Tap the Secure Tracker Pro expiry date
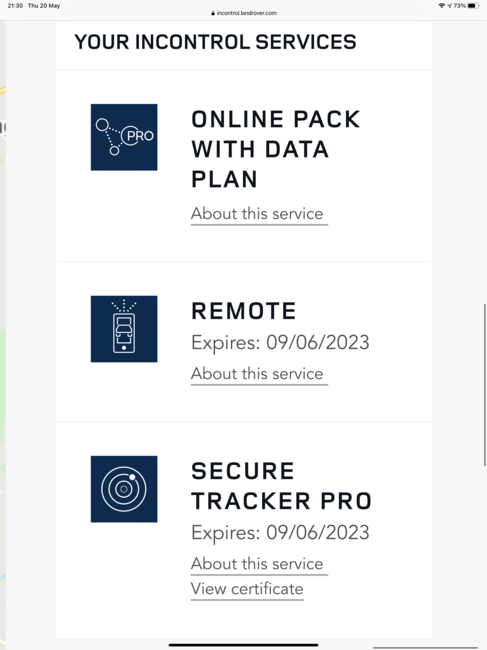Screen dimensions: 487x650 tap(280, 533)
